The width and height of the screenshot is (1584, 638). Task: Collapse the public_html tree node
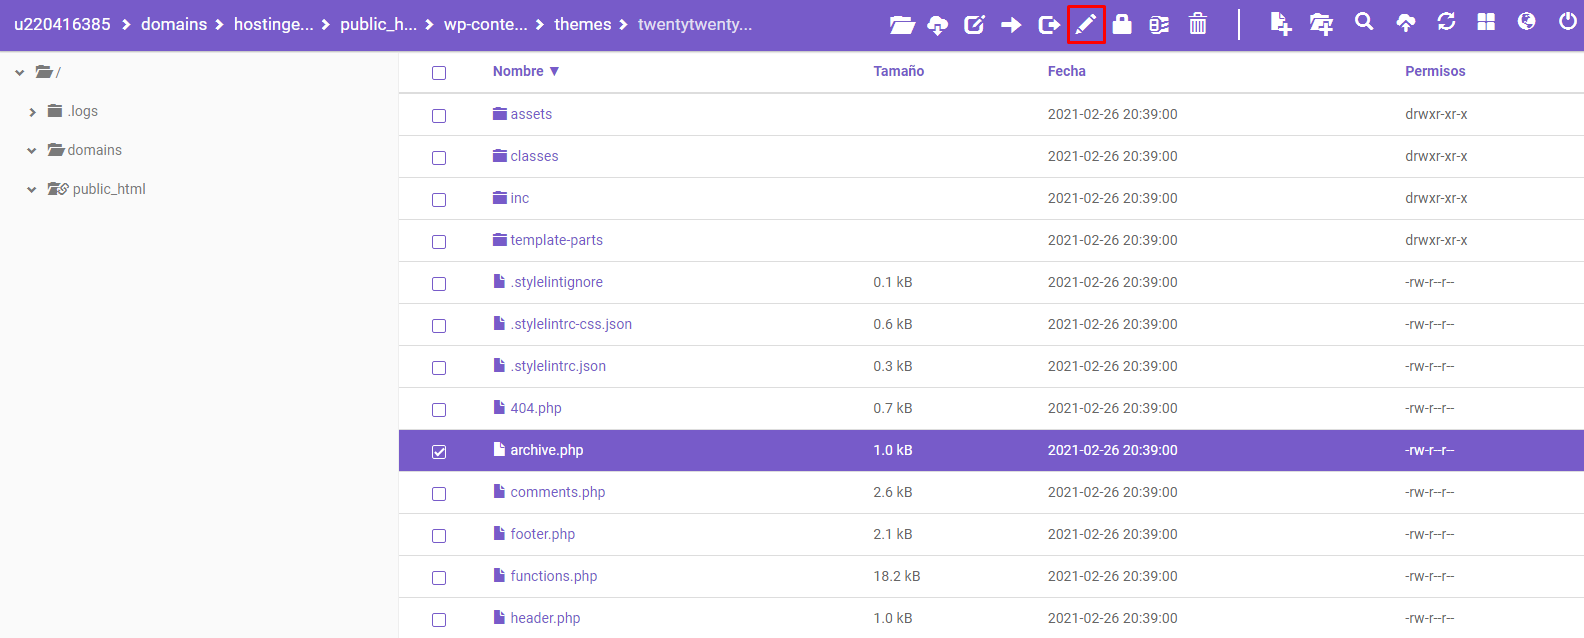pos(32,190)
